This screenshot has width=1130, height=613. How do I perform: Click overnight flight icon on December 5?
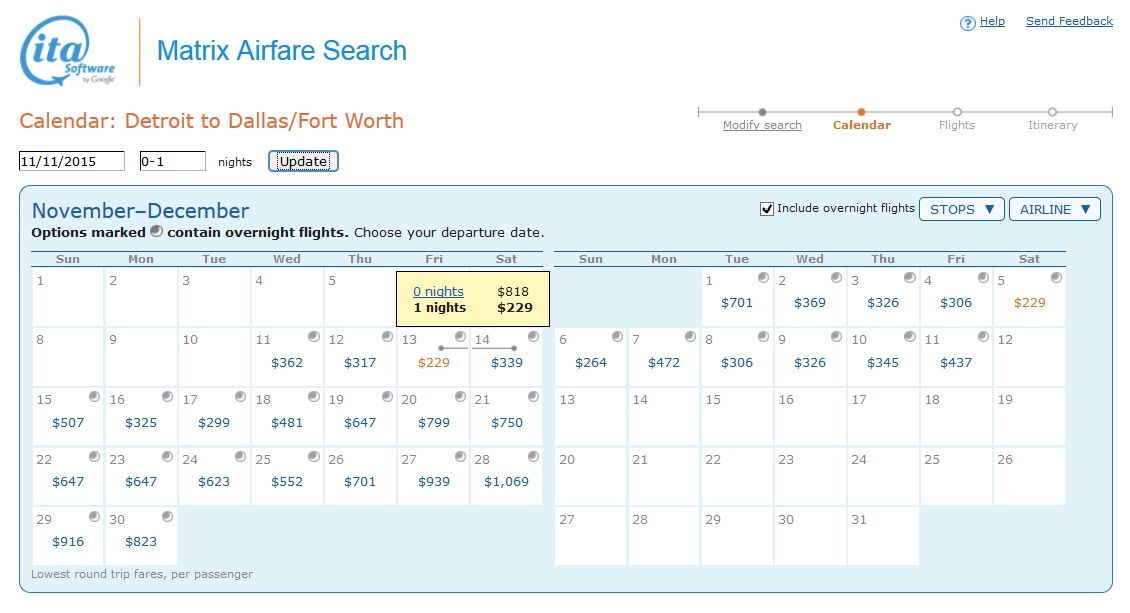pyautogui.click(x=1056, y=278)
